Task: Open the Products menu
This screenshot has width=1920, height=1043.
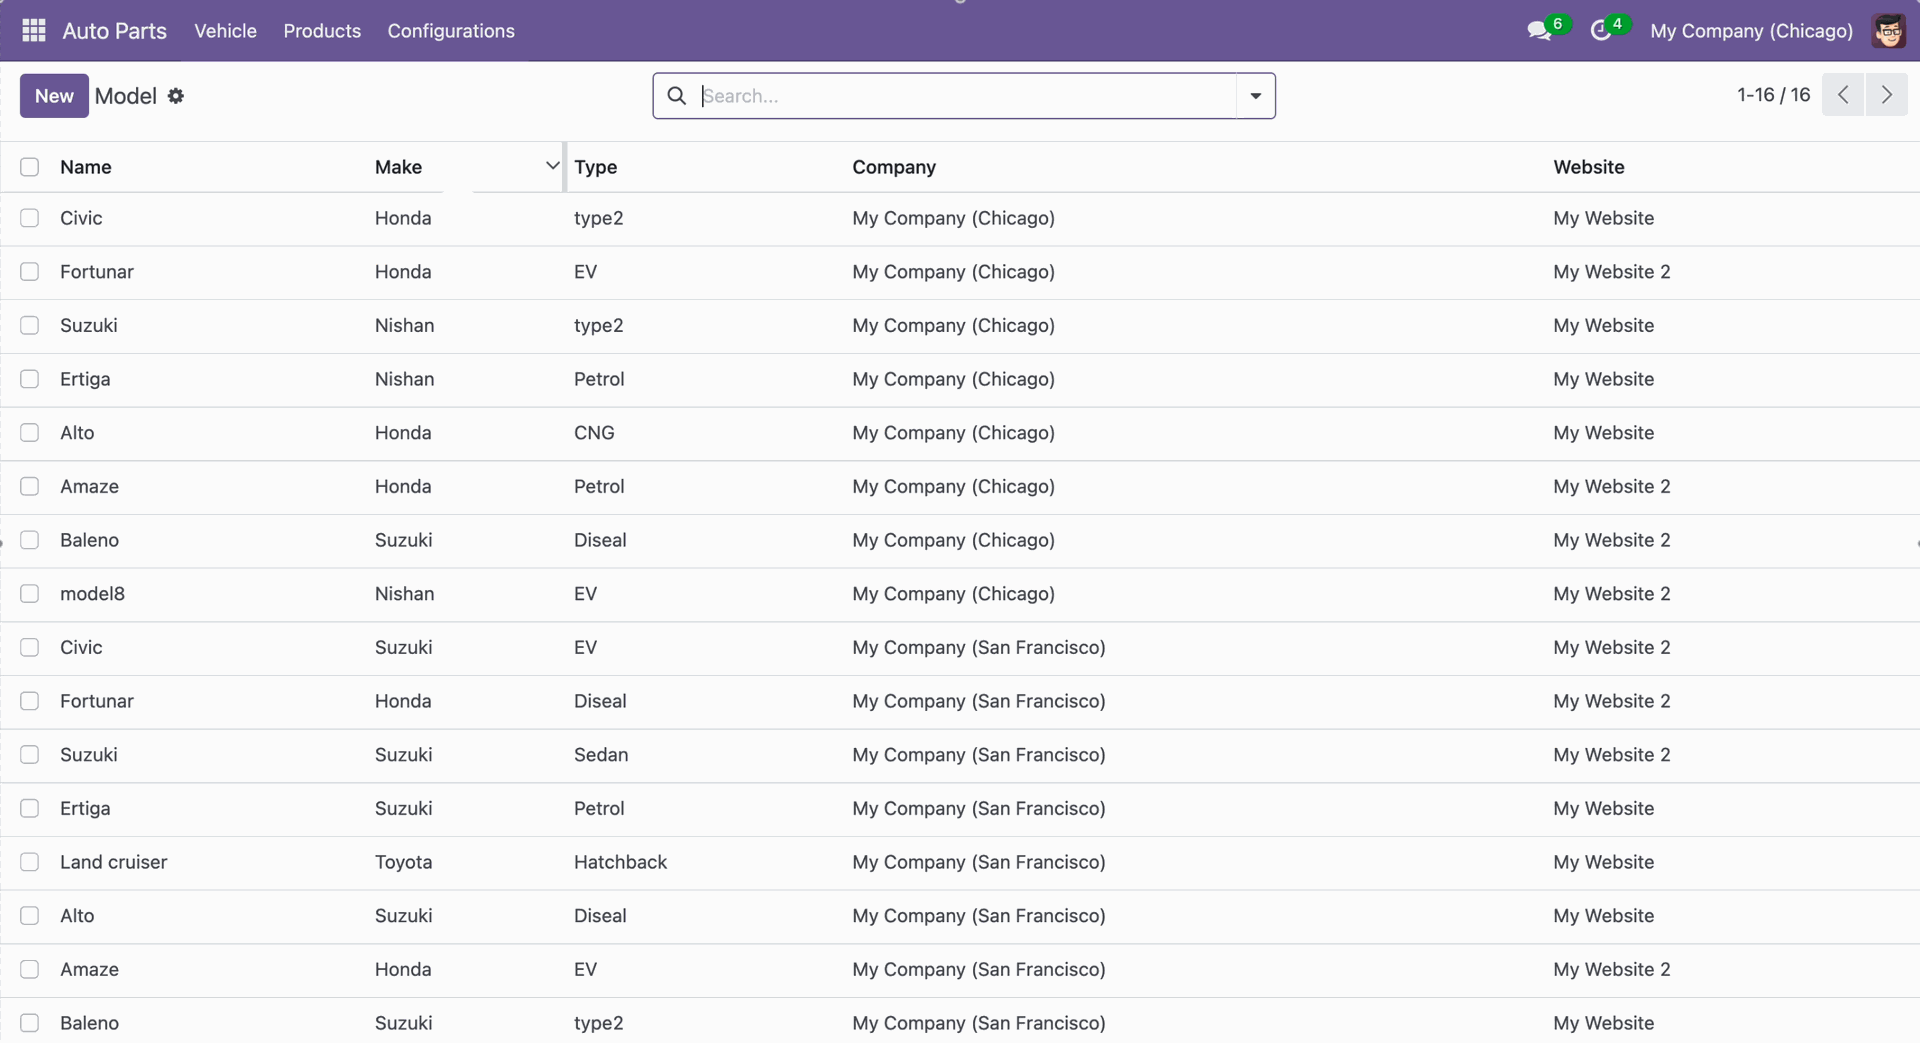Action: [x=322, y=31]
